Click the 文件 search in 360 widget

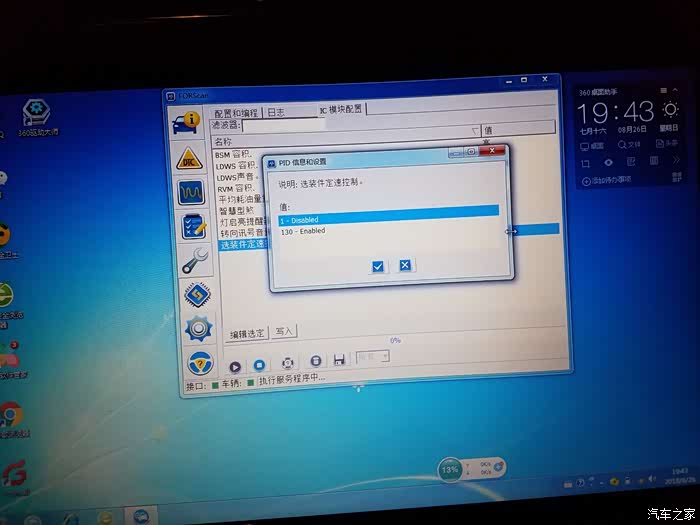pyautogui.click(x=629, y=145)
